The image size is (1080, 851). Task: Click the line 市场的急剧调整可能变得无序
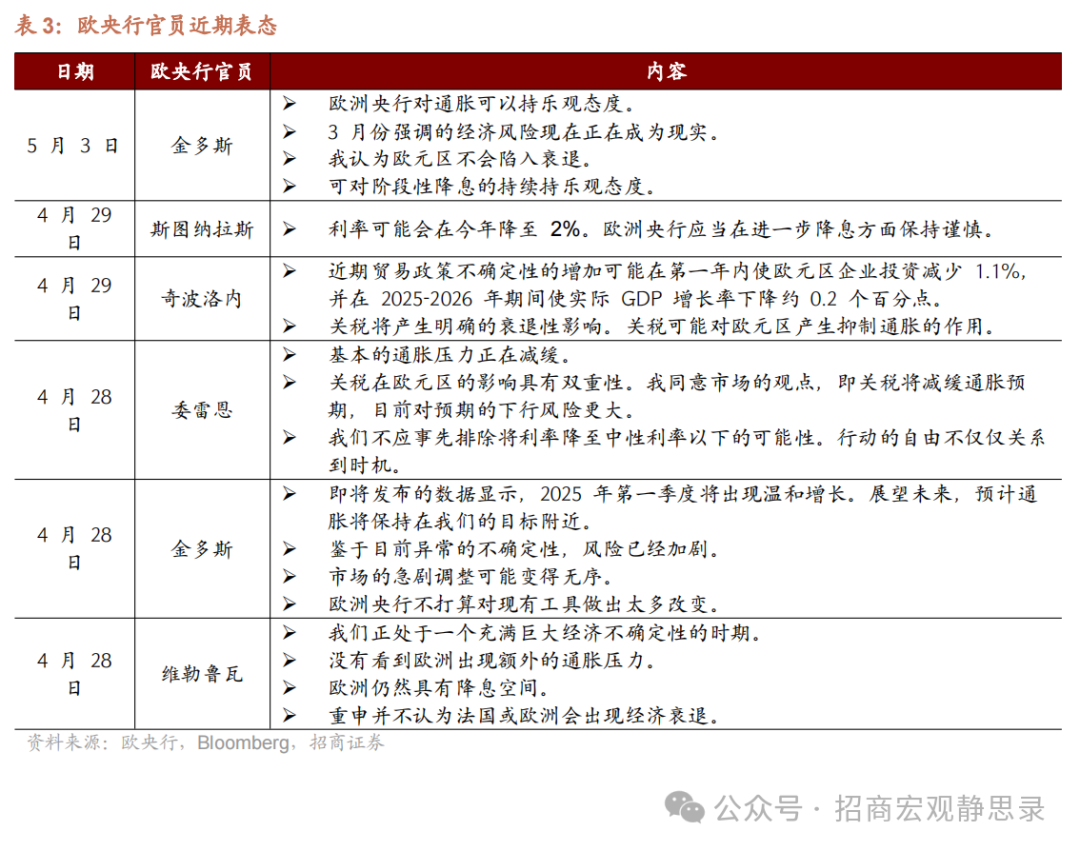tap(470, 577)
